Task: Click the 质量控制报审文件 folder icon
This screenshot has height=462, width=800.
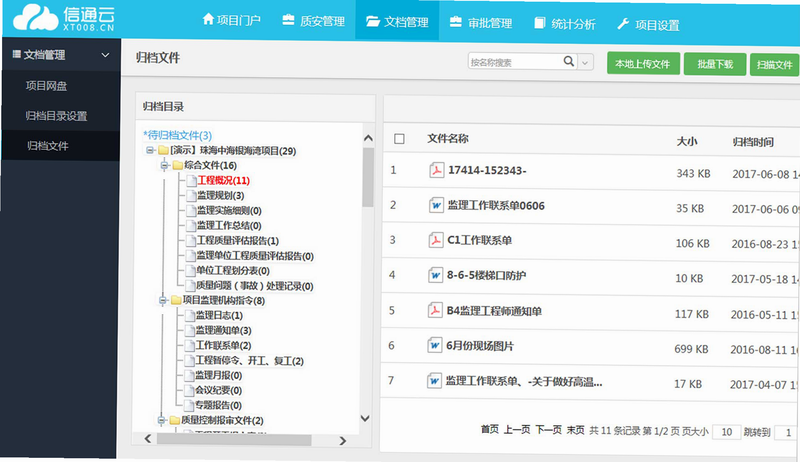Action: pyautogui.click(x=174, y=420)
